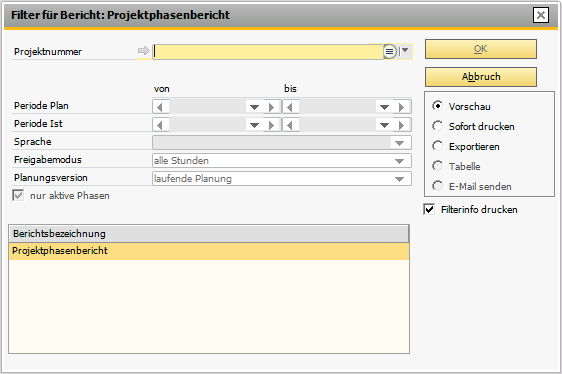Open Periode Ist bis period dropdown
Screen dimensions: 562x374
384,125
